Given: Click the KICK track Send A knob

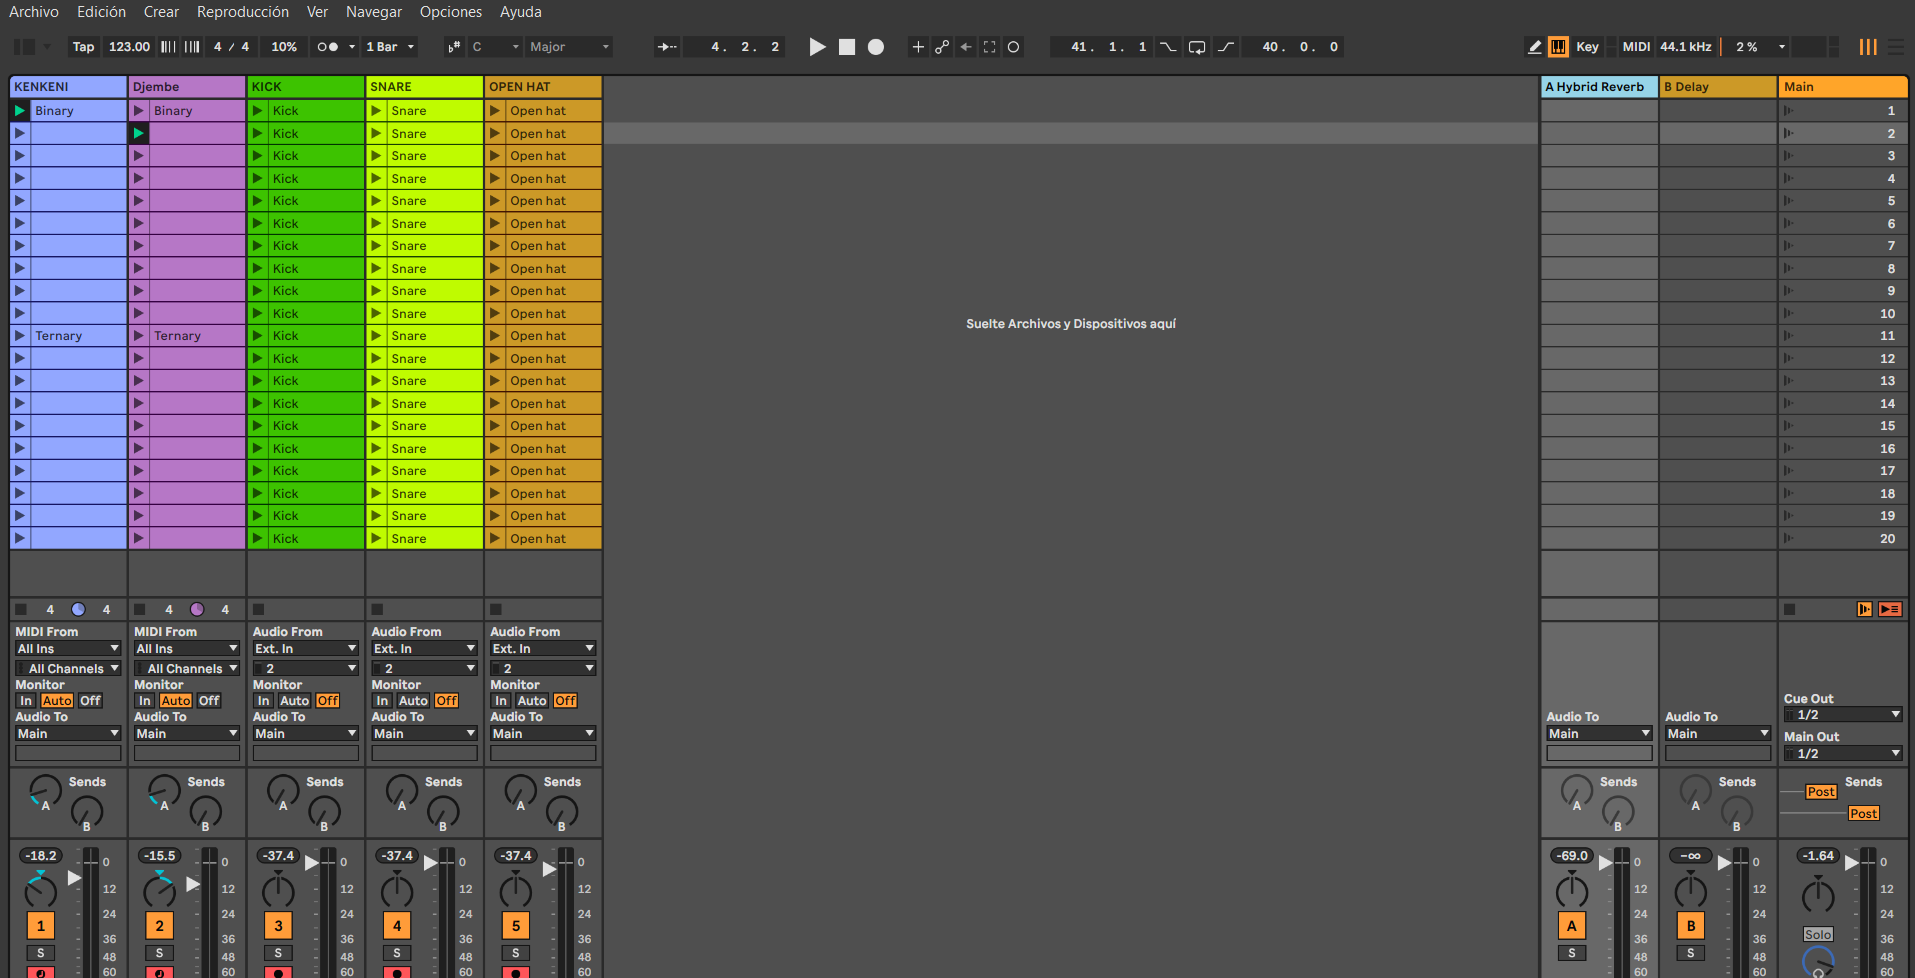Looking at the screenshot, I should click(x=283, y=791).
